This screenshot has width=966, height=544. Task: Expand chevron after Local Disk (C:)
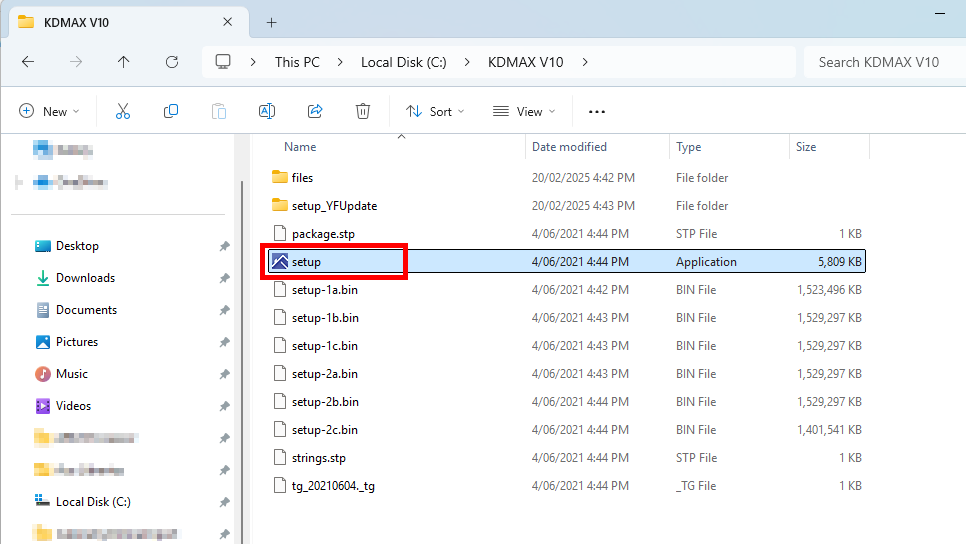(x=467, y=62)
